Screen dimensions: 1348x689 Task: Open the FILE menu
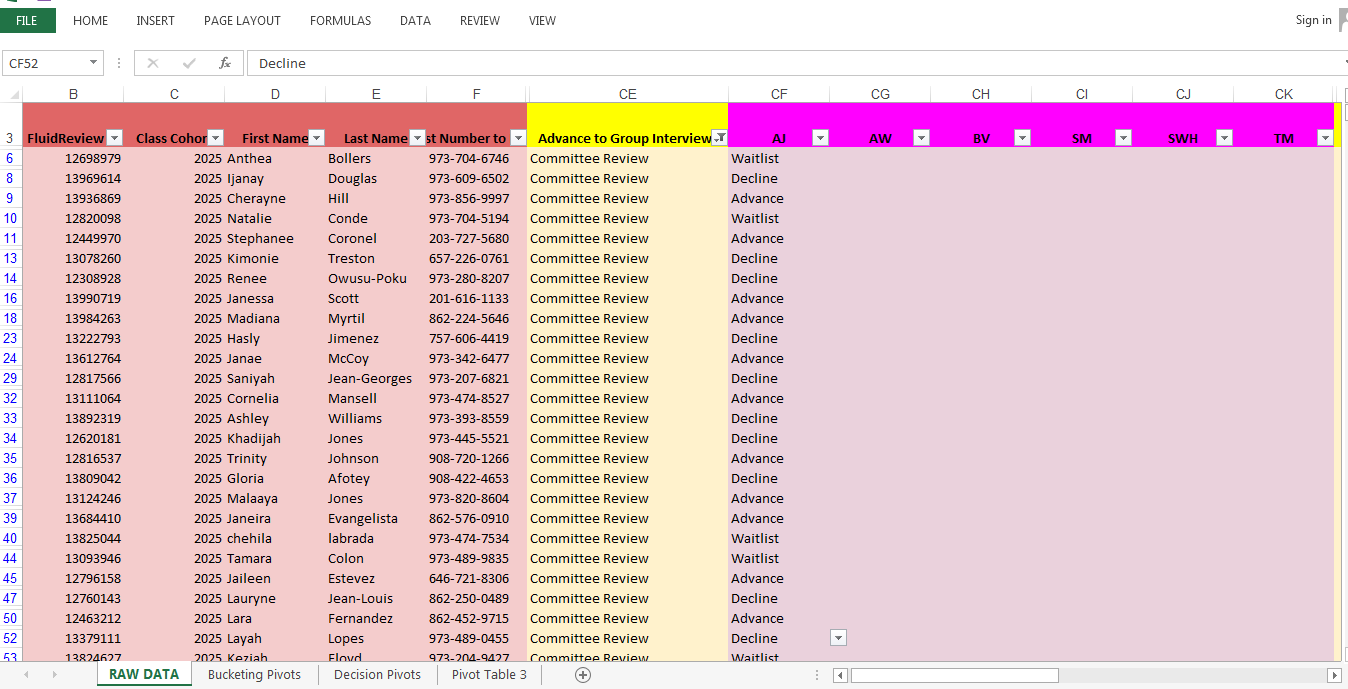pyautogui.click(x=28, y=19)
